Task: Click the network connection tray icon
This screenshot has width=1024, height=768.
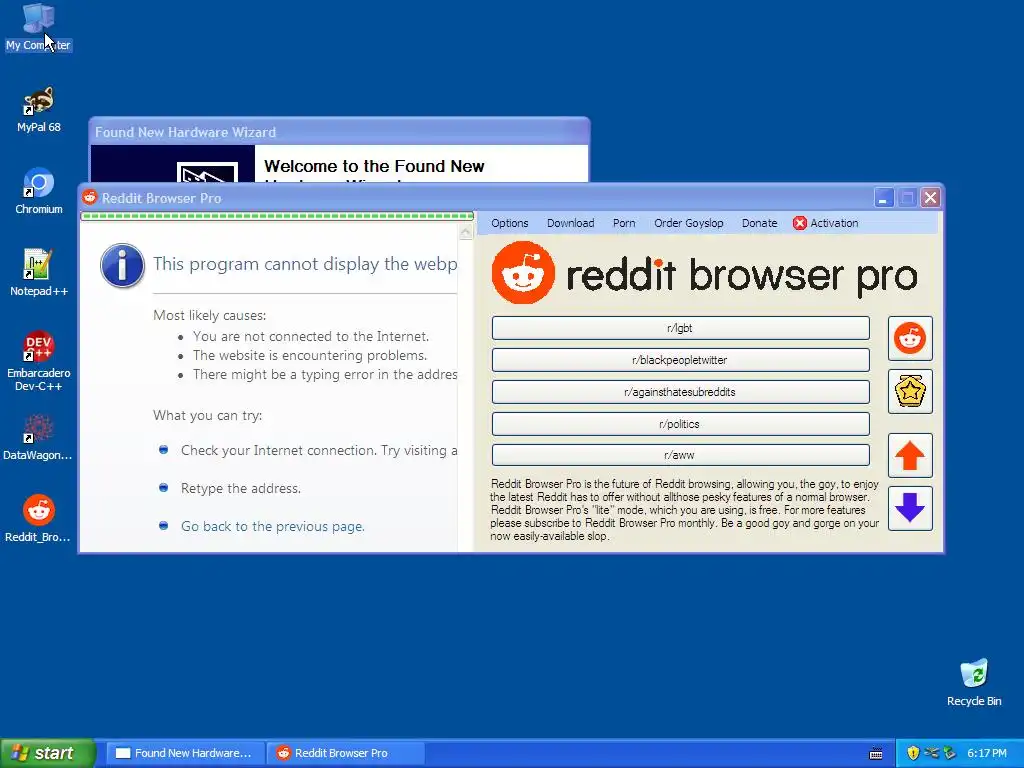Action: coord(931,753)
